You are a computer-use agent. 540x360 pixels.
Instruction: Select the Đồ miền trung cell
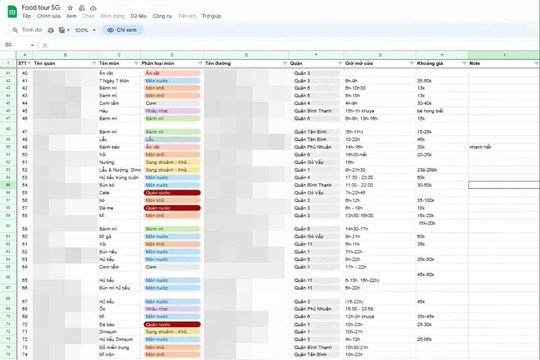[x=119, y=347]
